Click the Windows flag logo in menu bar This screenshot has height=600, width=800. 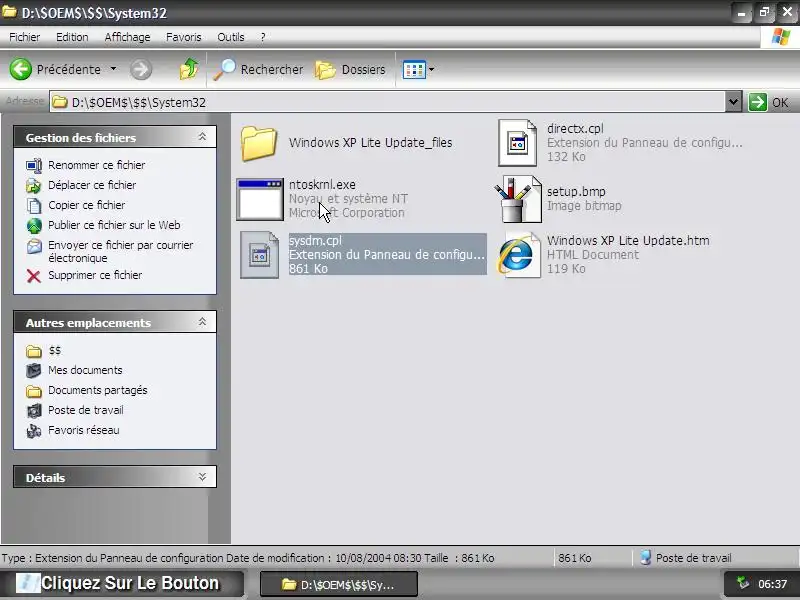pos(781,37)
